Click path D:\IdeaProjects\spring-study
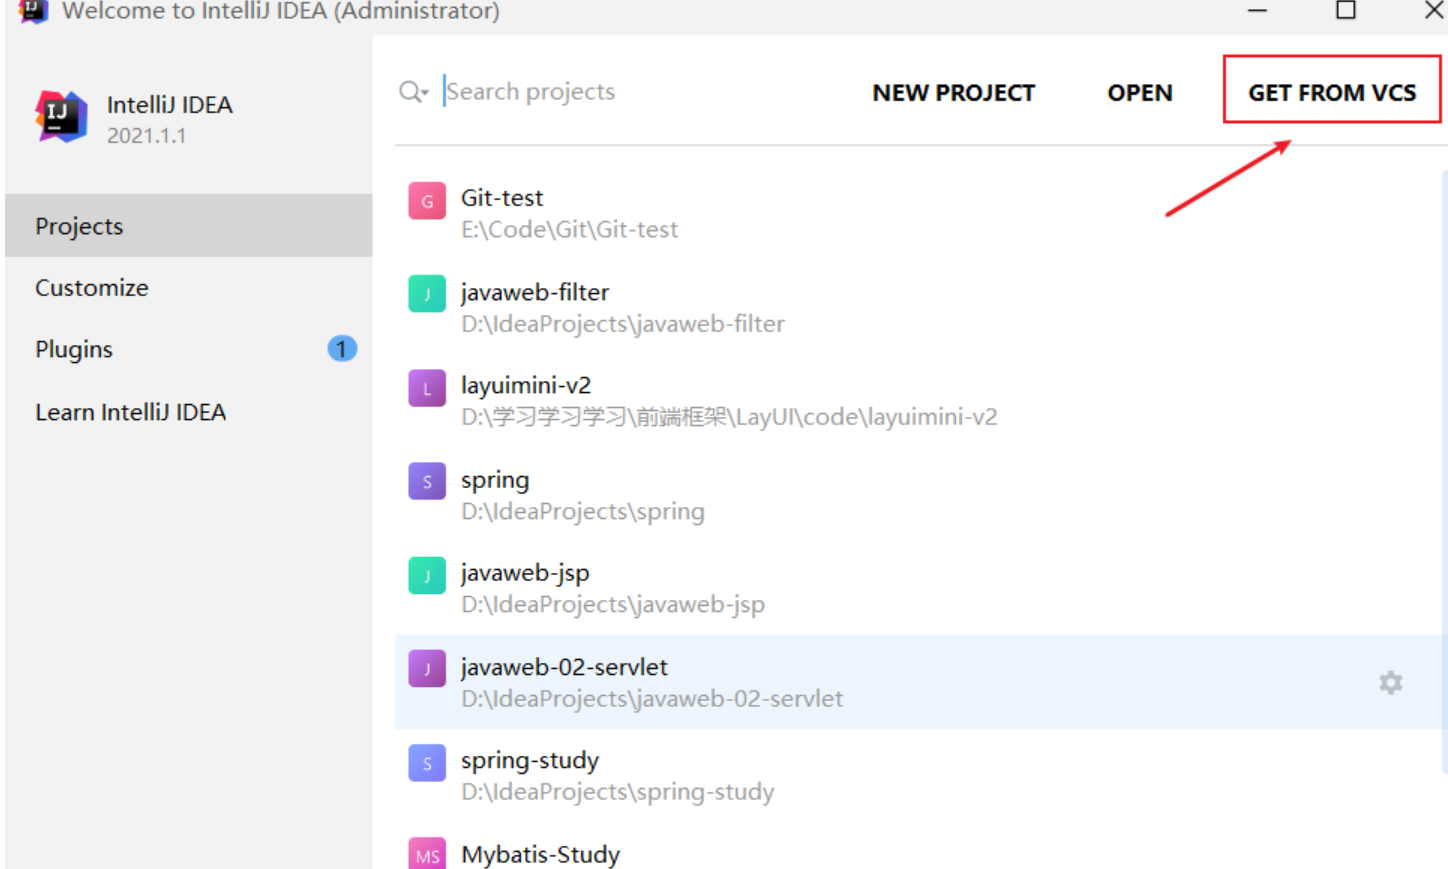Image resolution: width=1448 pixels, height=869 pixels. coord(617,792)
